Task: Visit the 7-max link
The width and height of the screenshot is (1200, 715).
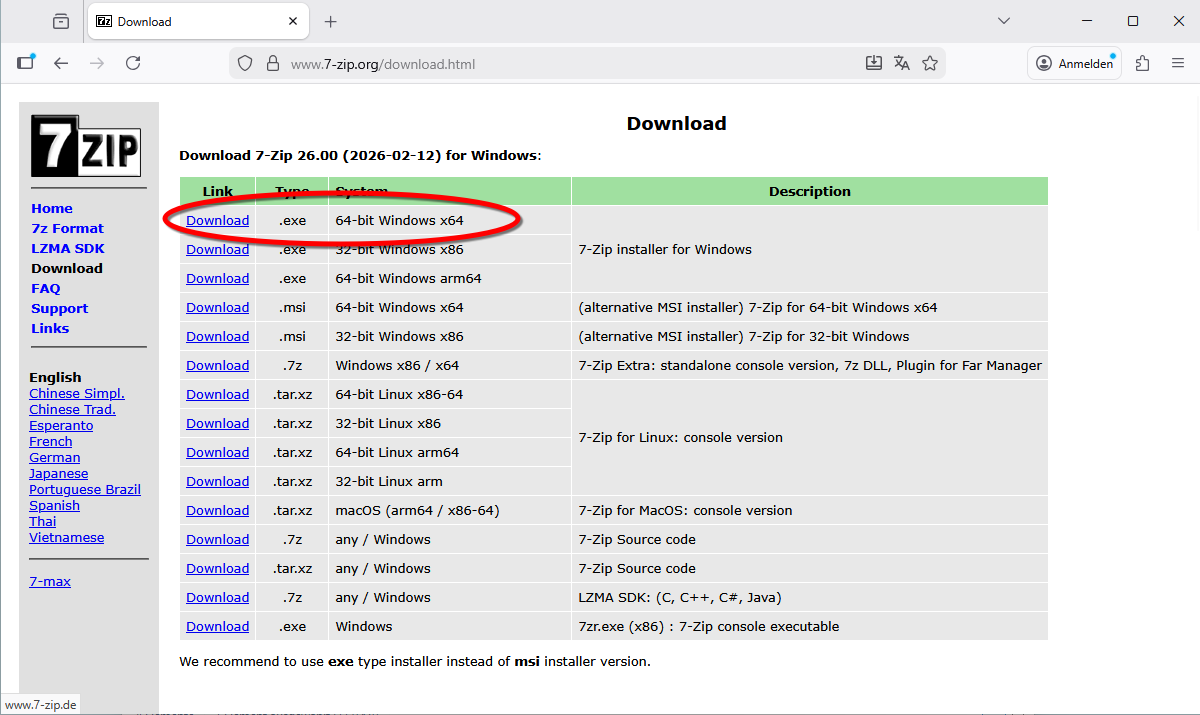Action: (50, 581)
